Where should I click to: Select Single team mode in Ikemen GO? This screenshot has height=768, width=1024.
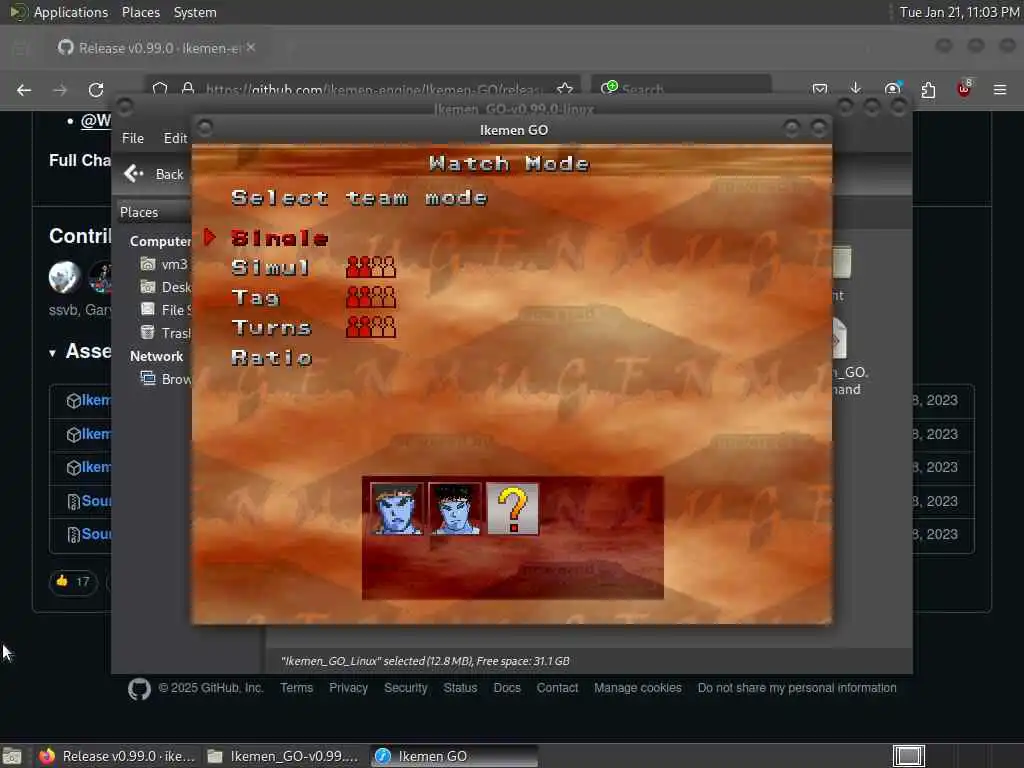point(280,238)
